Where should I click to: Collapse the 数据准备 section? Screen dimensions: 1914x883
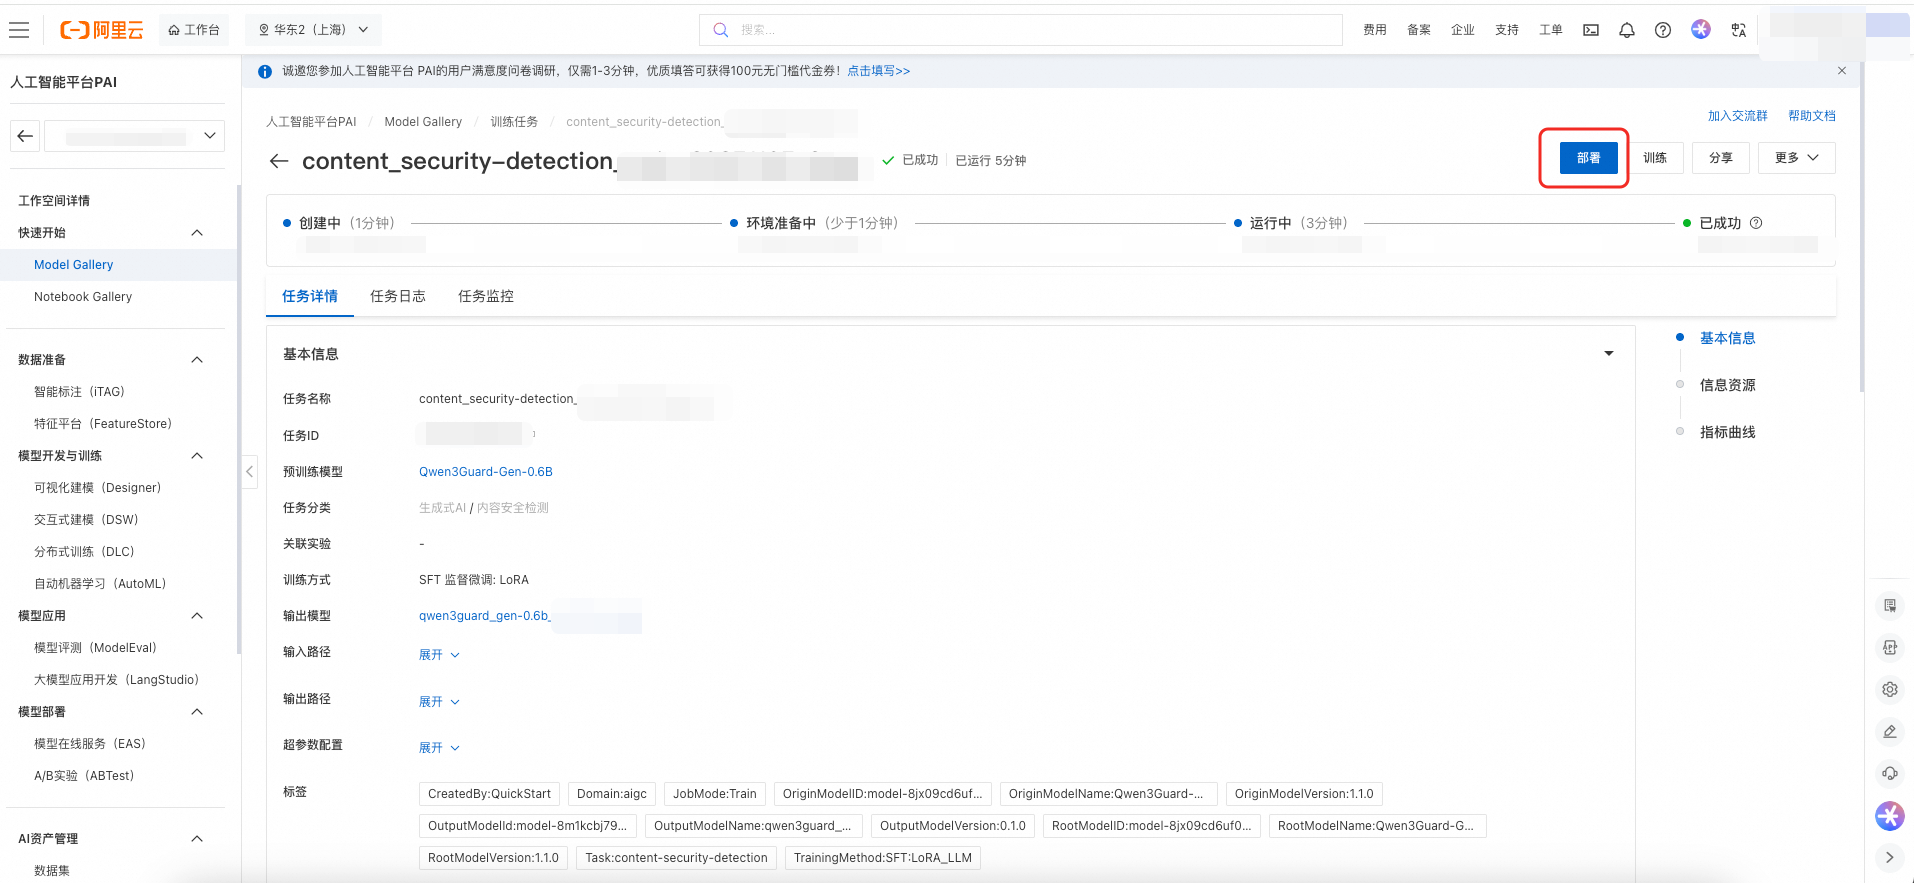197,360
